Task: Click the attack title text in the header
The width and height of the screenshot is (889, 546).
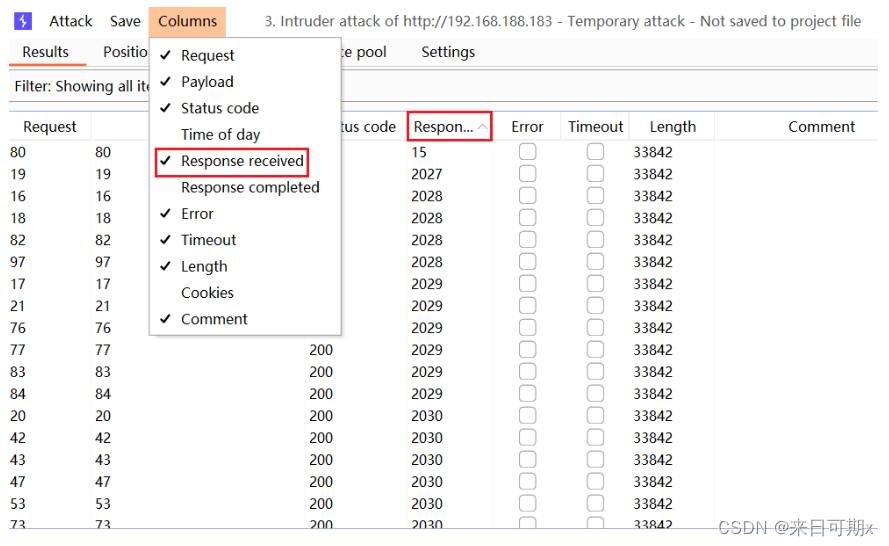Action: click(562, 22)
